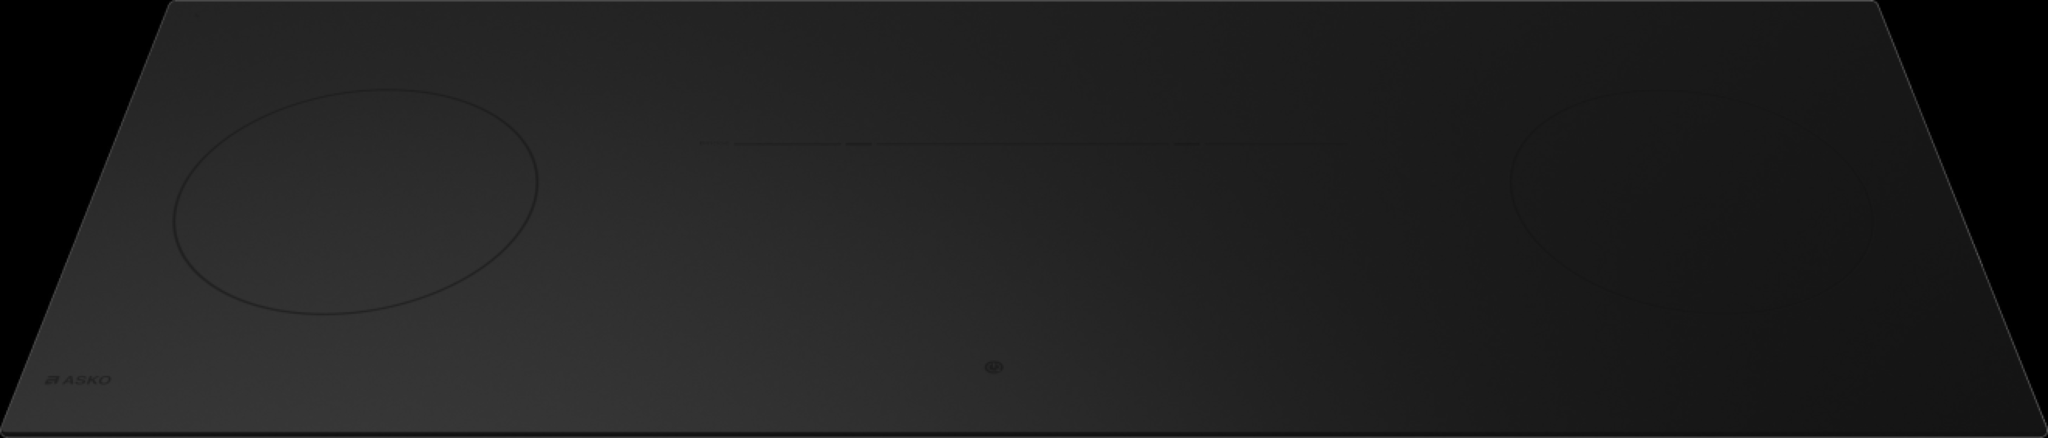Select the left circular cooking zone
This screenshot has height=438, width=2048.
coord(356,201)
